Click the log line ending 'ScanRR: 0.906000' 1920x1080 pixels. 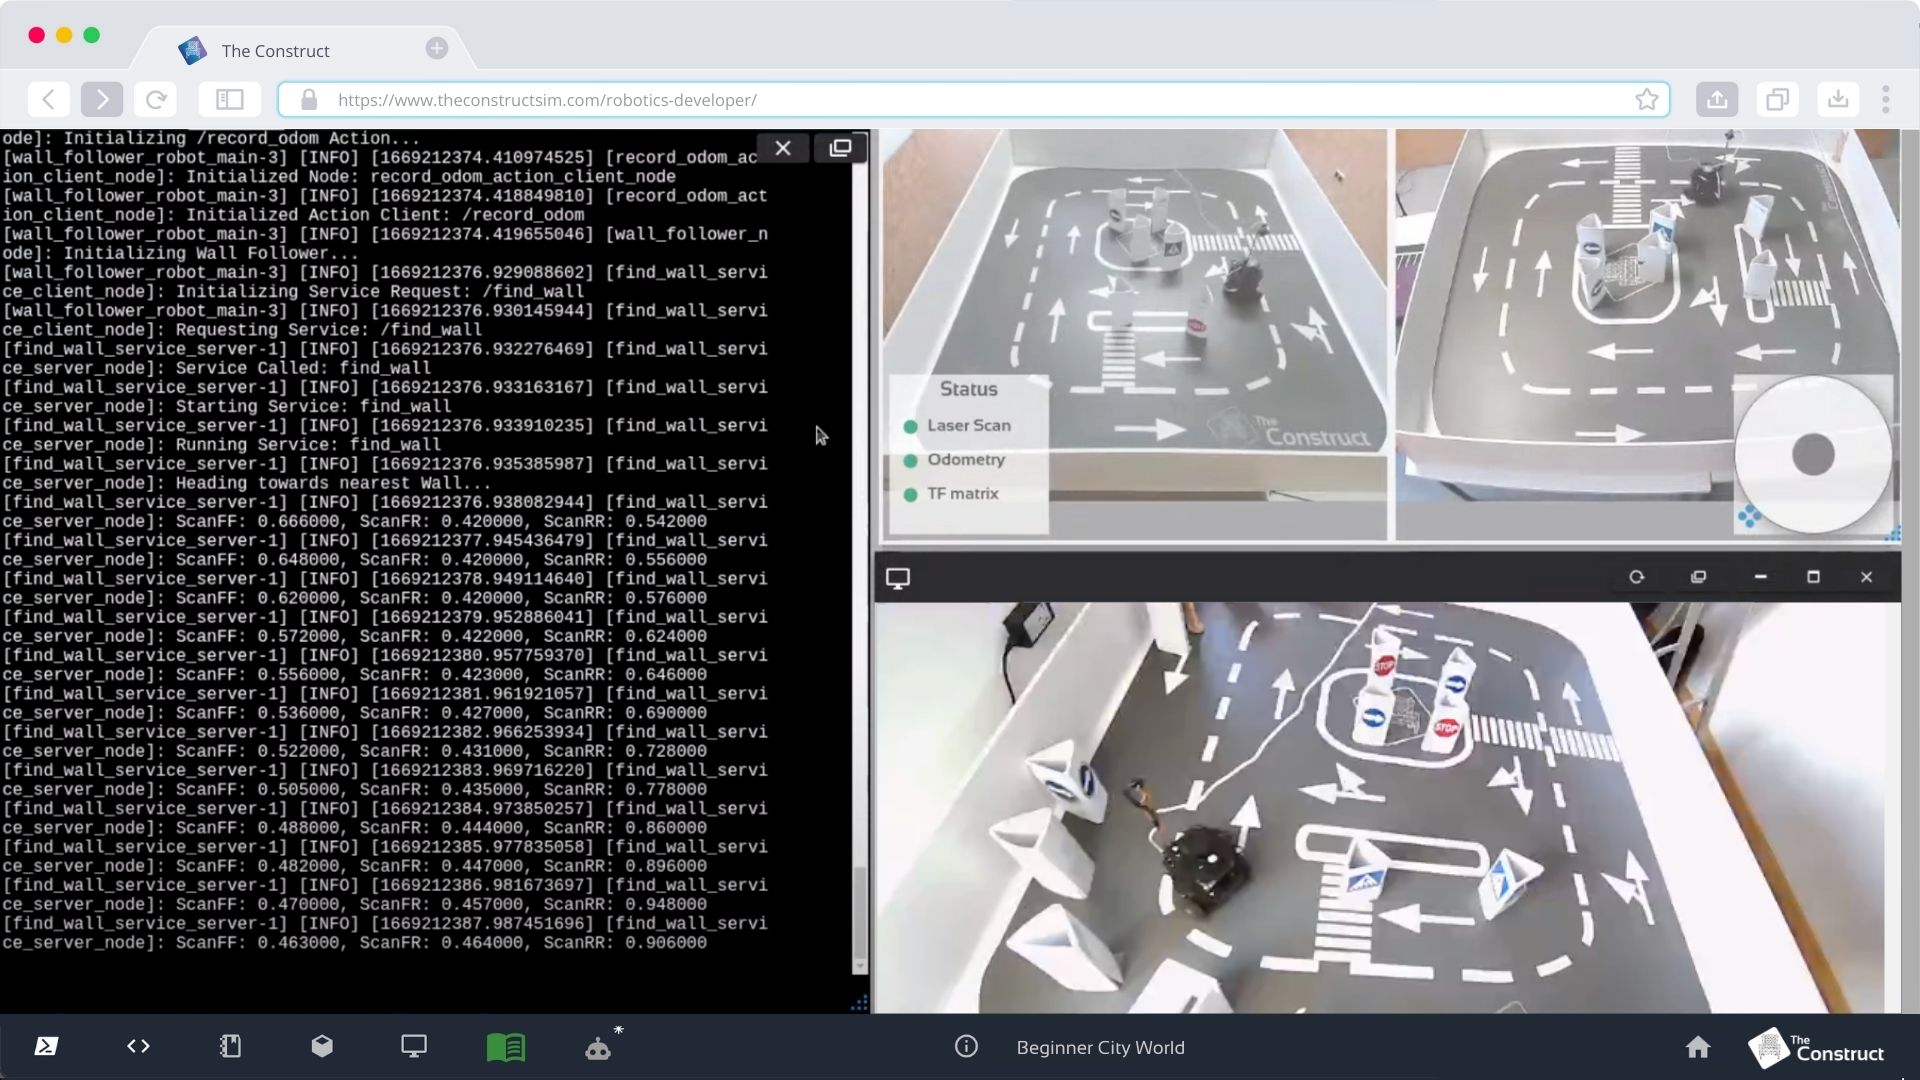[x=386, y=934]
